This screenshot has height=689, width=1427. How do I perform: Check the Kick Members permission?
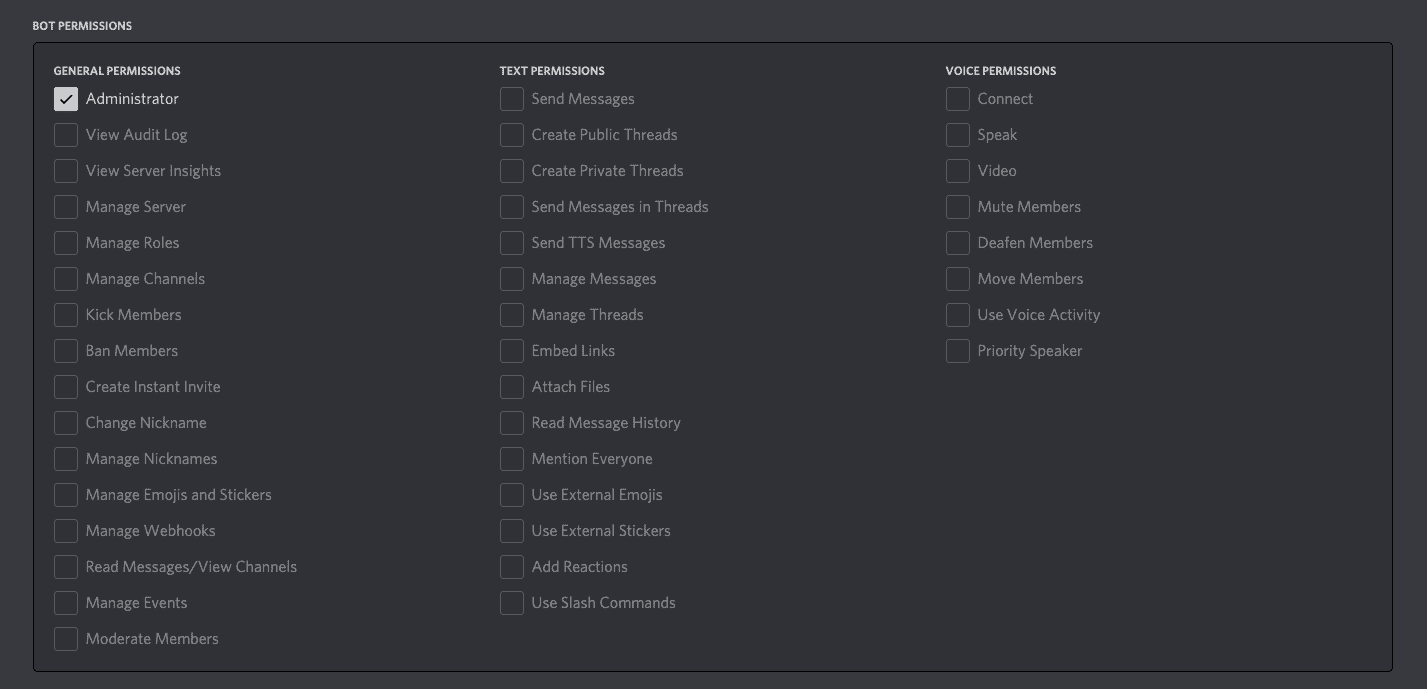click(x=66, y=314)
